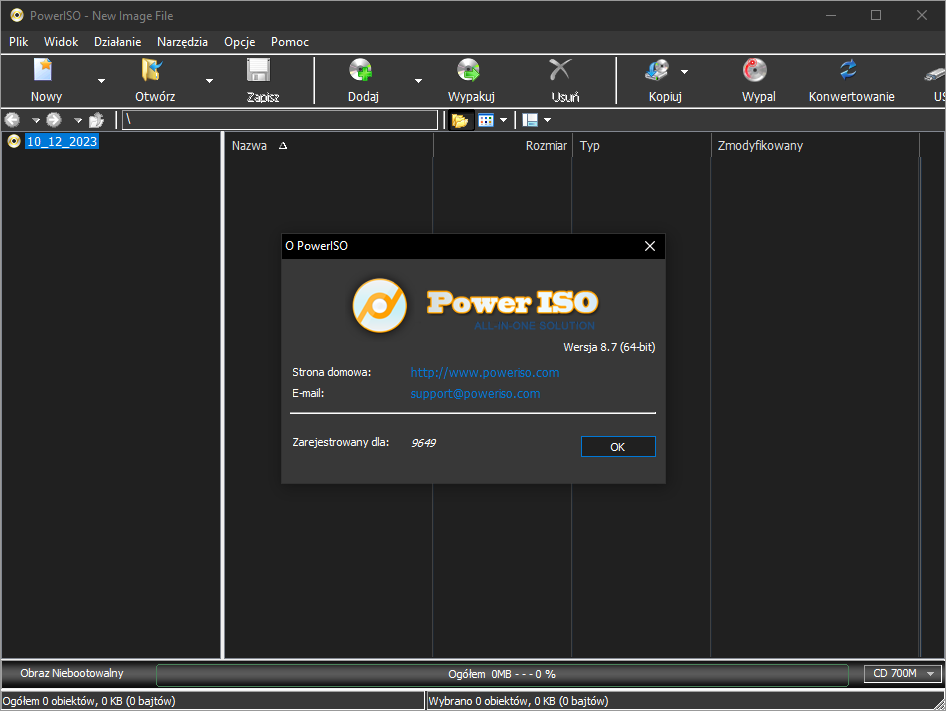This screenshot has width=946, height=711.
Task: Expand the Otwórz dropdown arrow
Action: pyautogui.click(x=209, y=80)
